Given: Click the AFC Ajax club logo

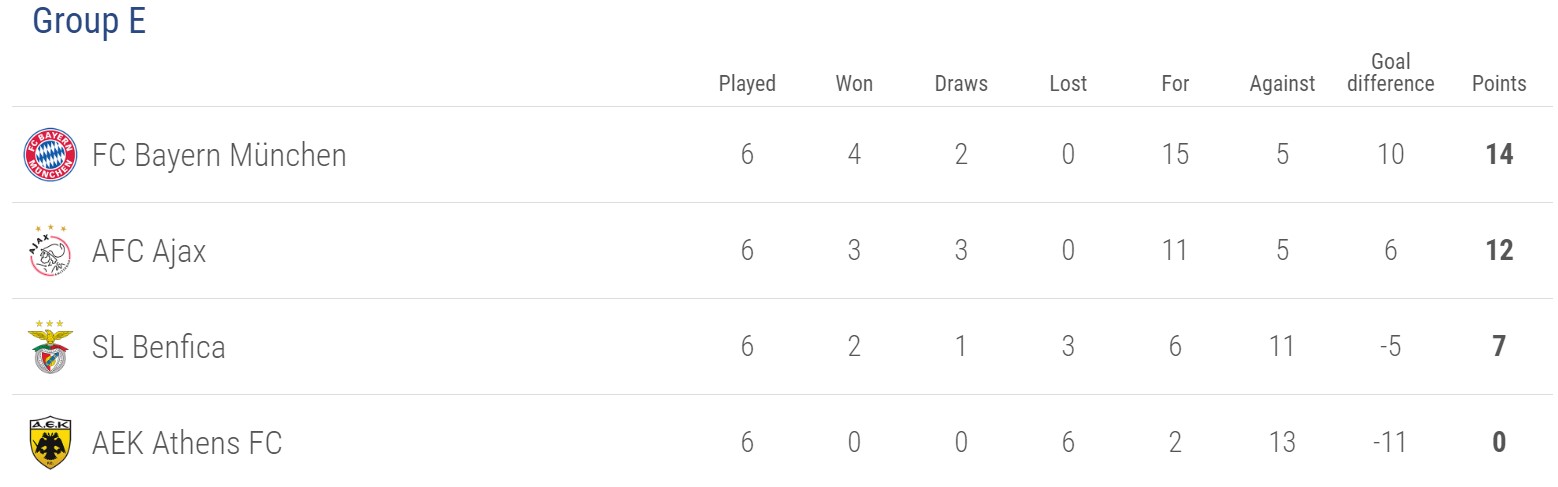Looking at the screenshot, I should [x=50, y=251].
